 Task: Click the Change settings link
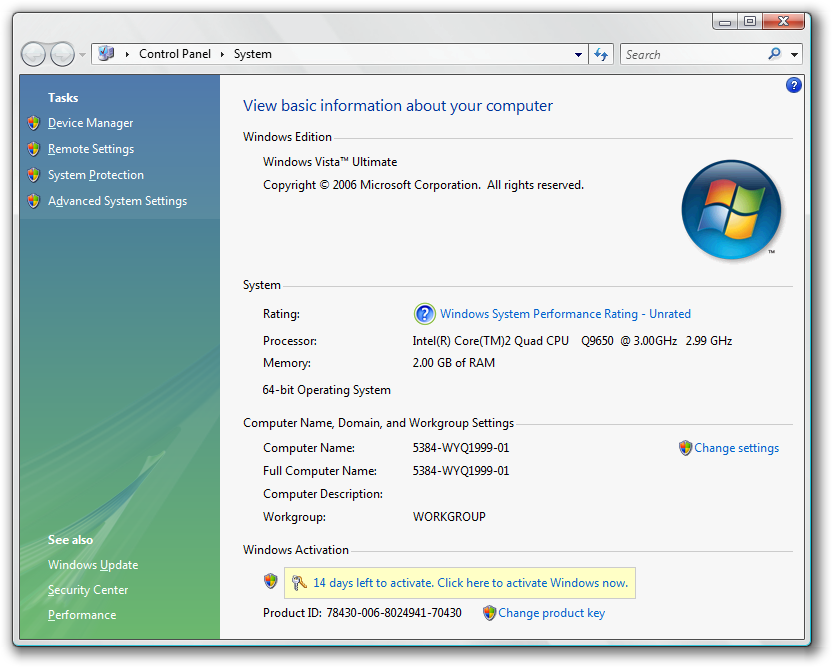click(x=736, y=448)
